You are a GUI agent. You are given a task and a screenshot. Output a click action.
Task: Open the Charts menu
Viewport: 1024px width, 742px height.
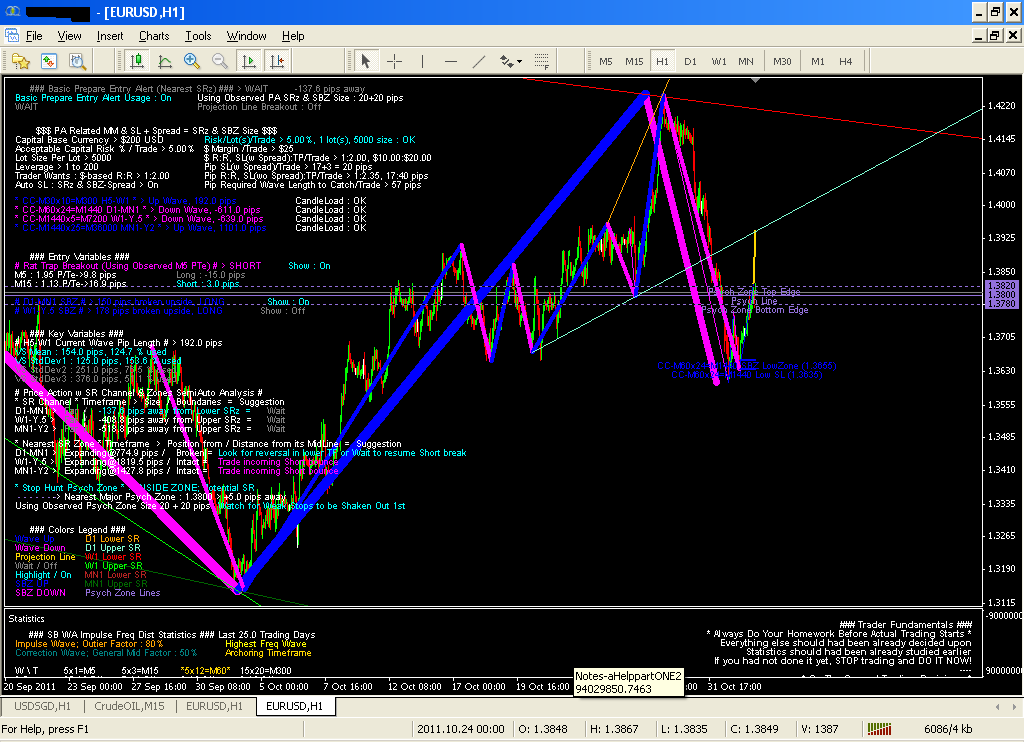tap(154, 36)
